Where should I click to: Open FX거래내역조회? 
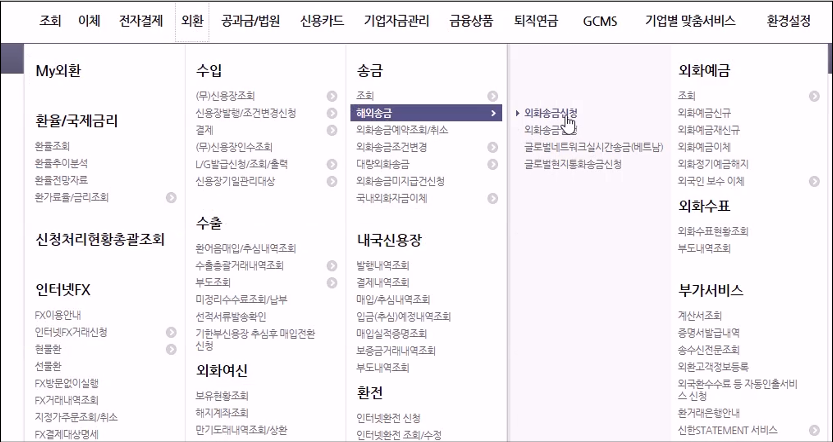coord(66,400)
